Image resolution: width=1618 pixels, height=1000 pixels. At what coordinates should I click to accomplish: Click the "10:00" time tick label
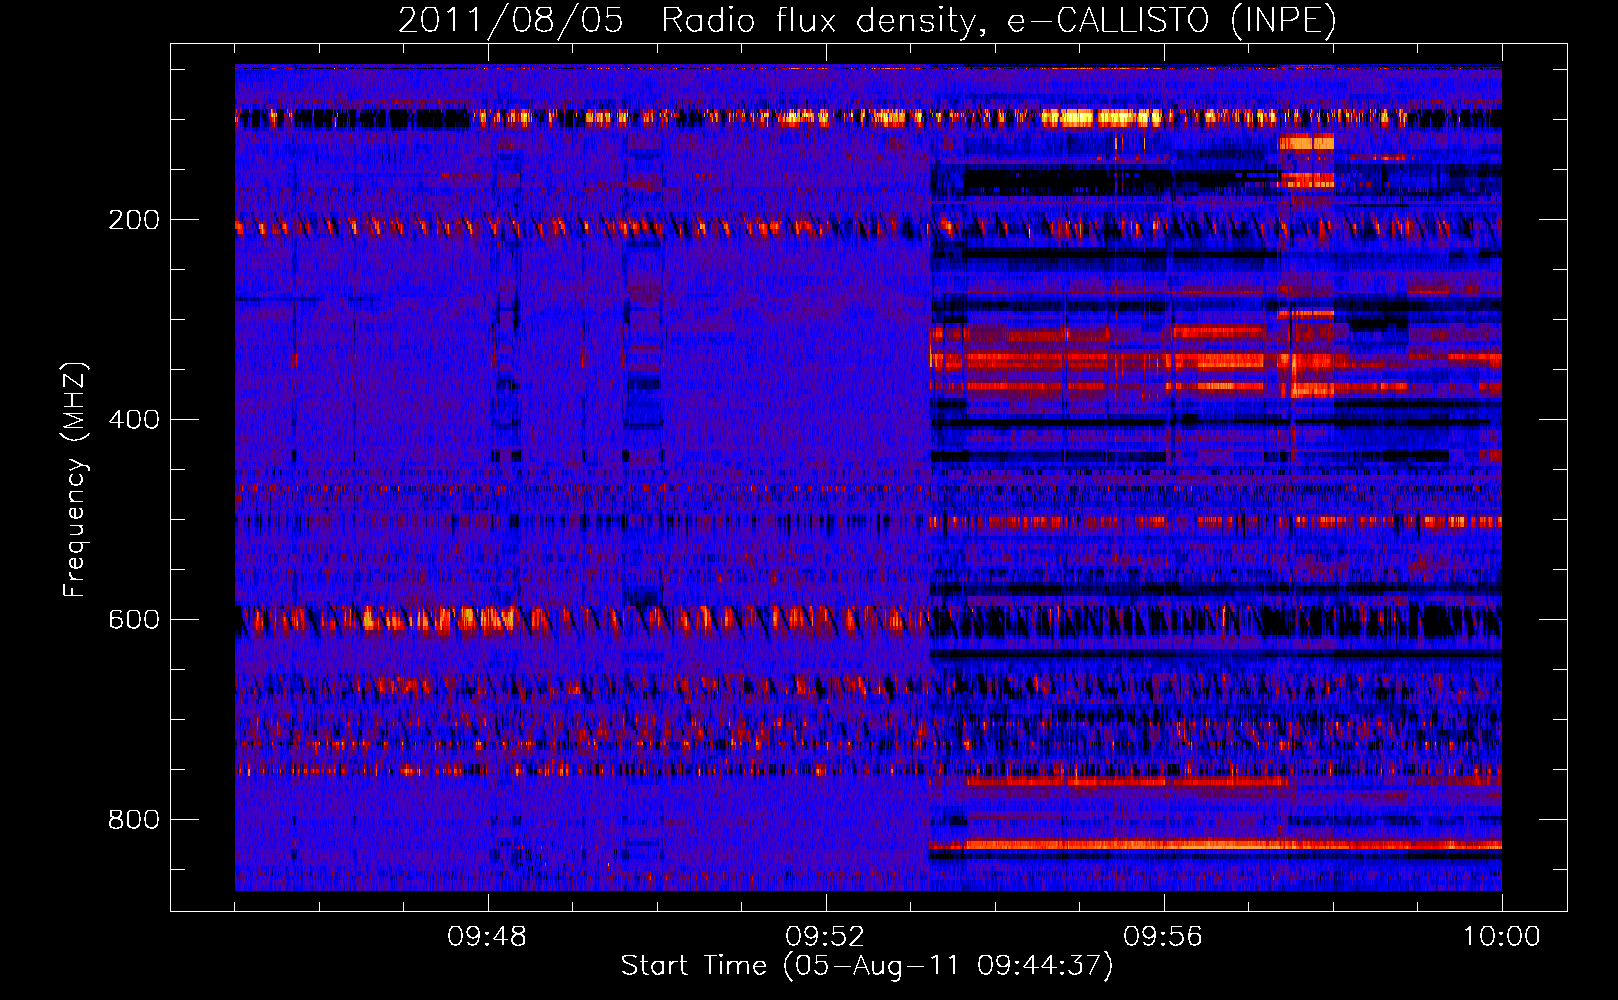coord(1502,937)
